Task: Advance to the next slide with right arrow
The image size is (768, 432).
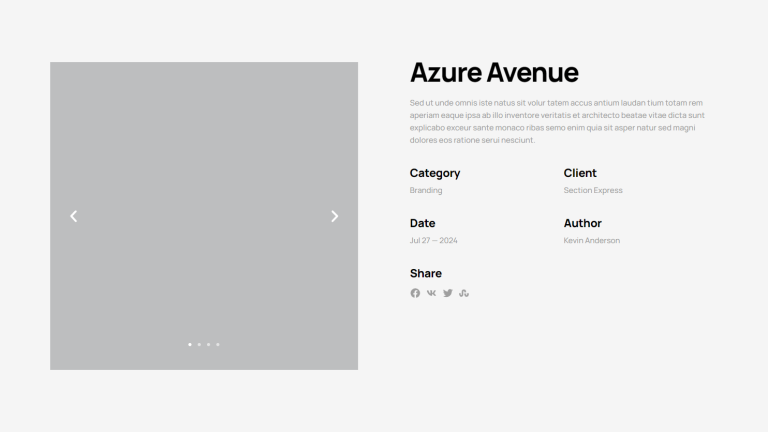Action: (335, 216)
